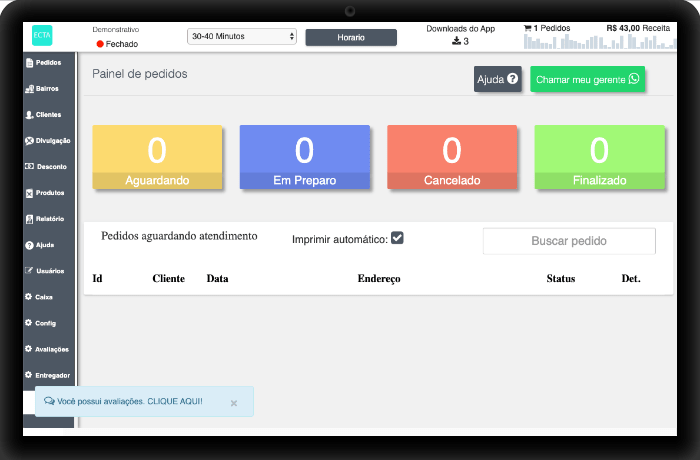Click the R$ 43,00 Receita text
This screenshot has width=700, height=460.
[638, 28]
